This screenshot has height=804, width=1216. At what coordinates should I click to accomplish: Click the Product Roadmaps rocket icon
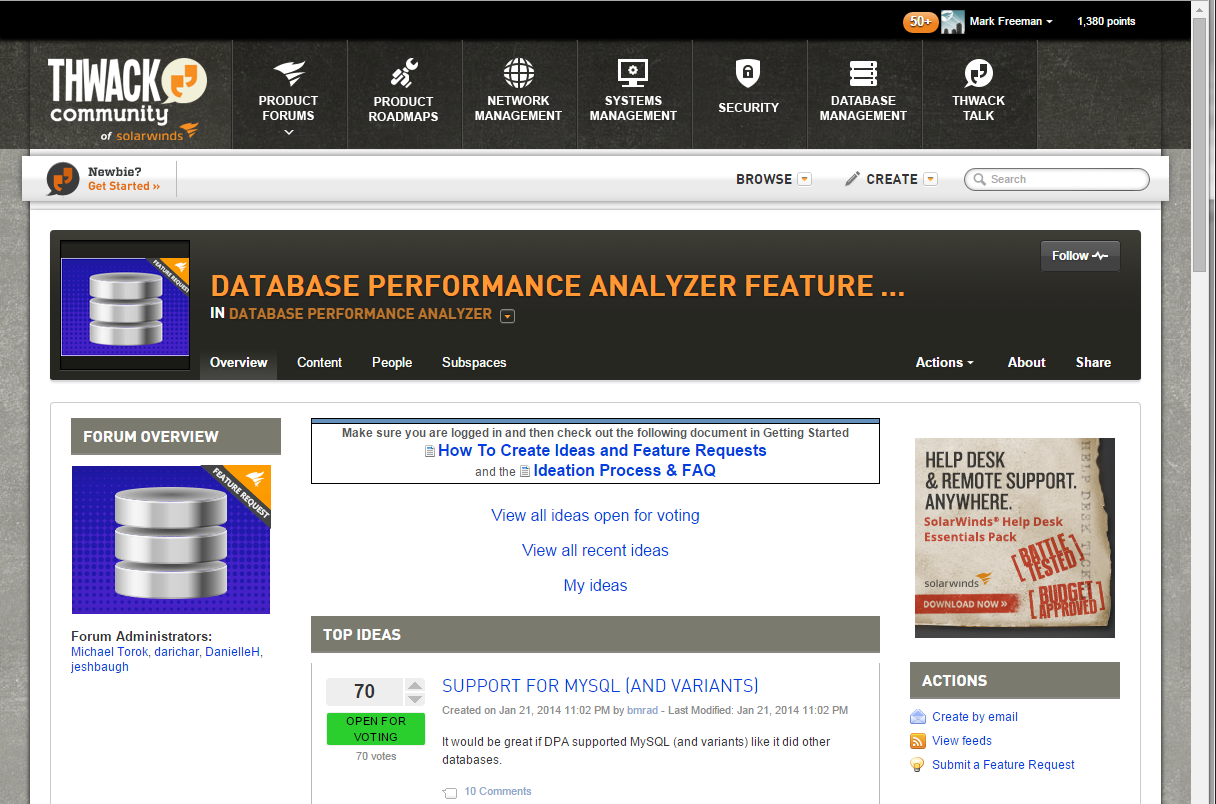tap(403, 74)
